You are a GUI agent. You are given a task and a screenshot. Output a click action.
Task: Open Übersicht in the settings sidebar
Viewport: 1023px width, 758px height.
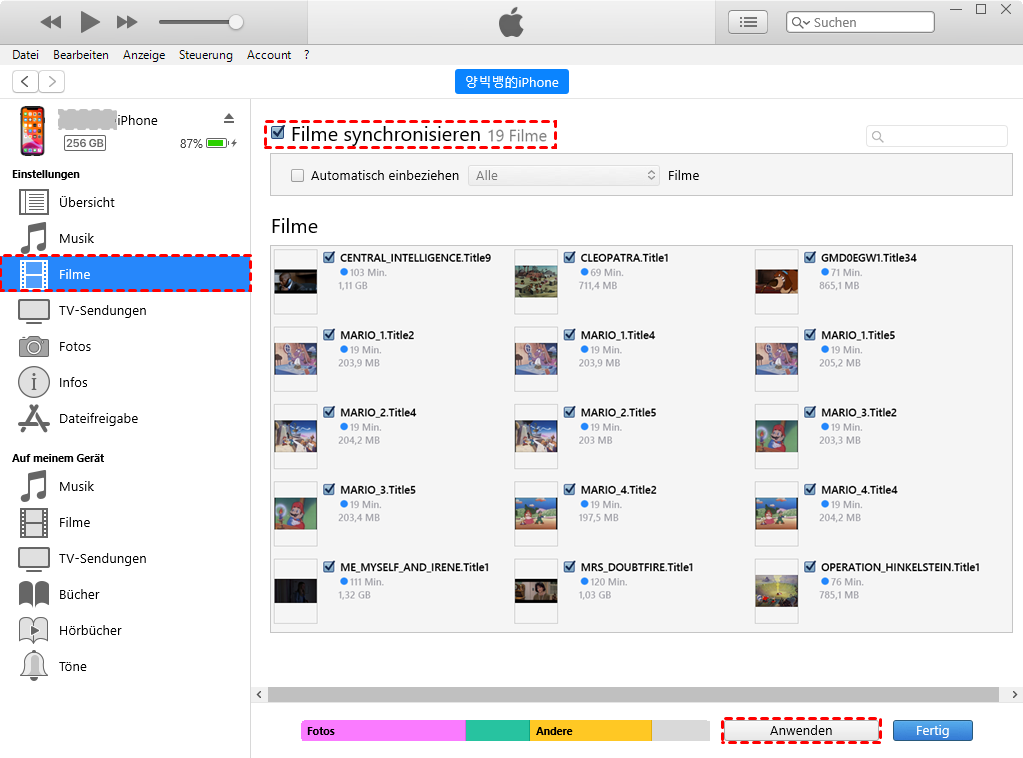125,202
